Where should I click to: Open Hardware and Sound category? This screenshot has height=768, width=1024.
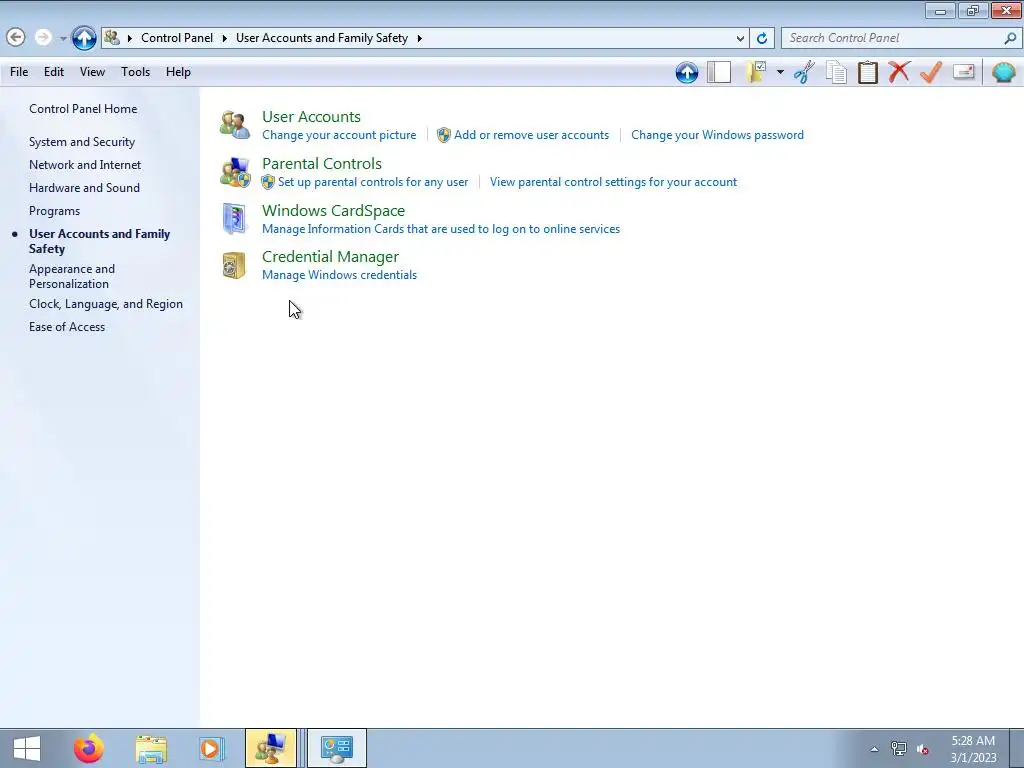tap(84, 187)
